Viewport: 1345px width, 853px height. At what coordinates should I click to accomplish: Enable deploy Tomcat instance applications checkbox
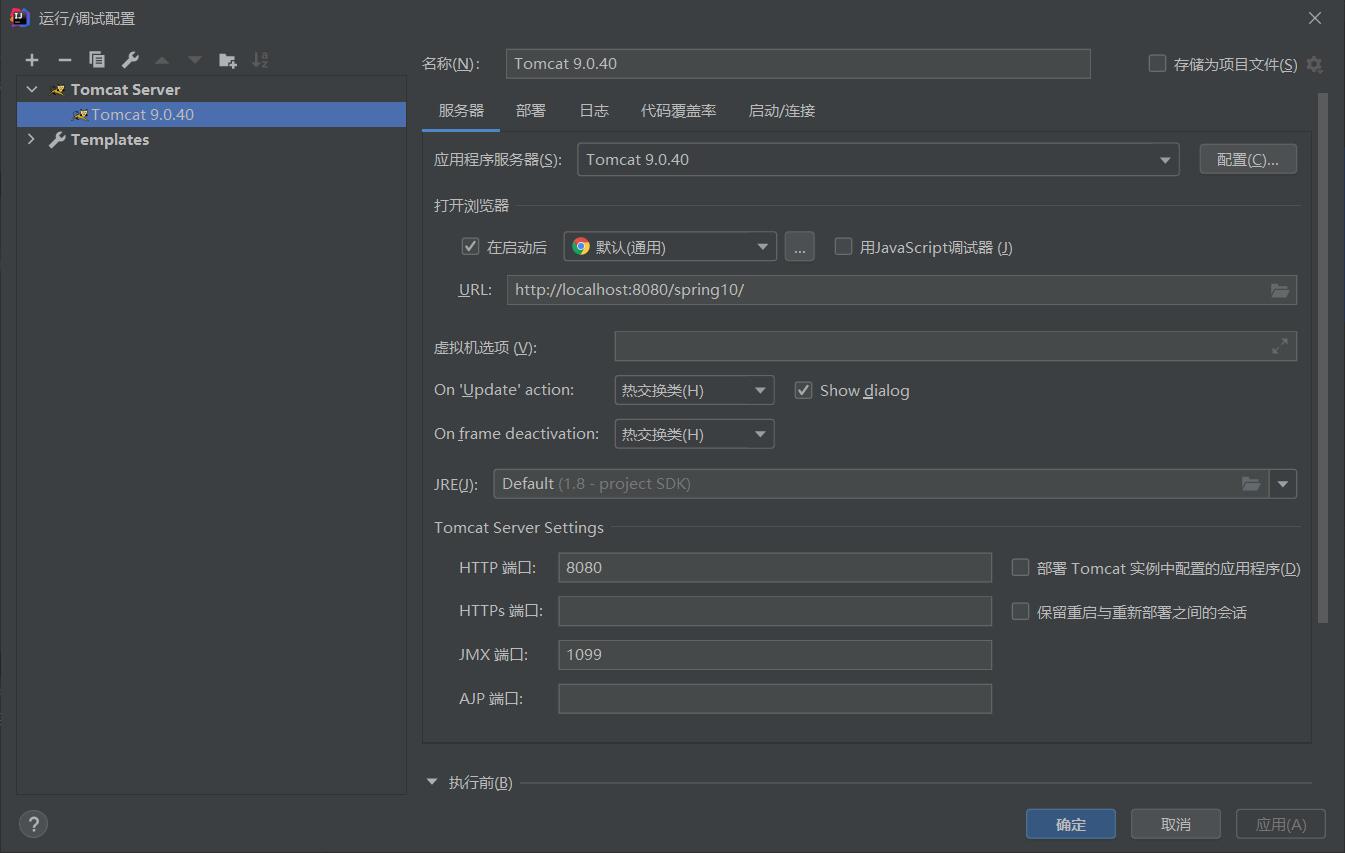[1020, 567]
